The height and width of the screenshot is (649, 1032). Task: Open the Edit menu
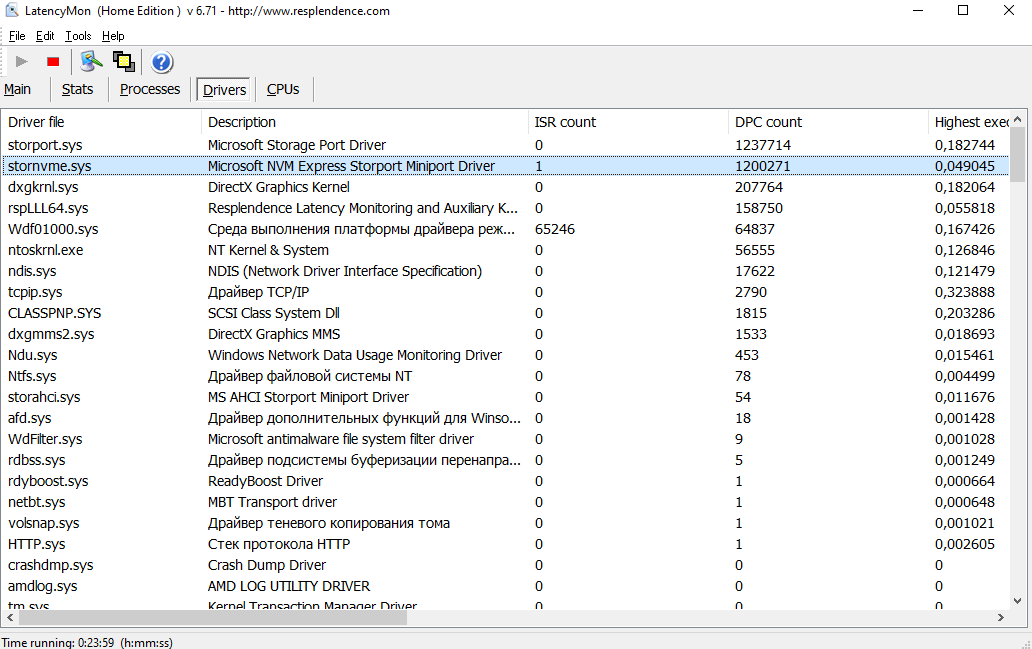(45, 36)
